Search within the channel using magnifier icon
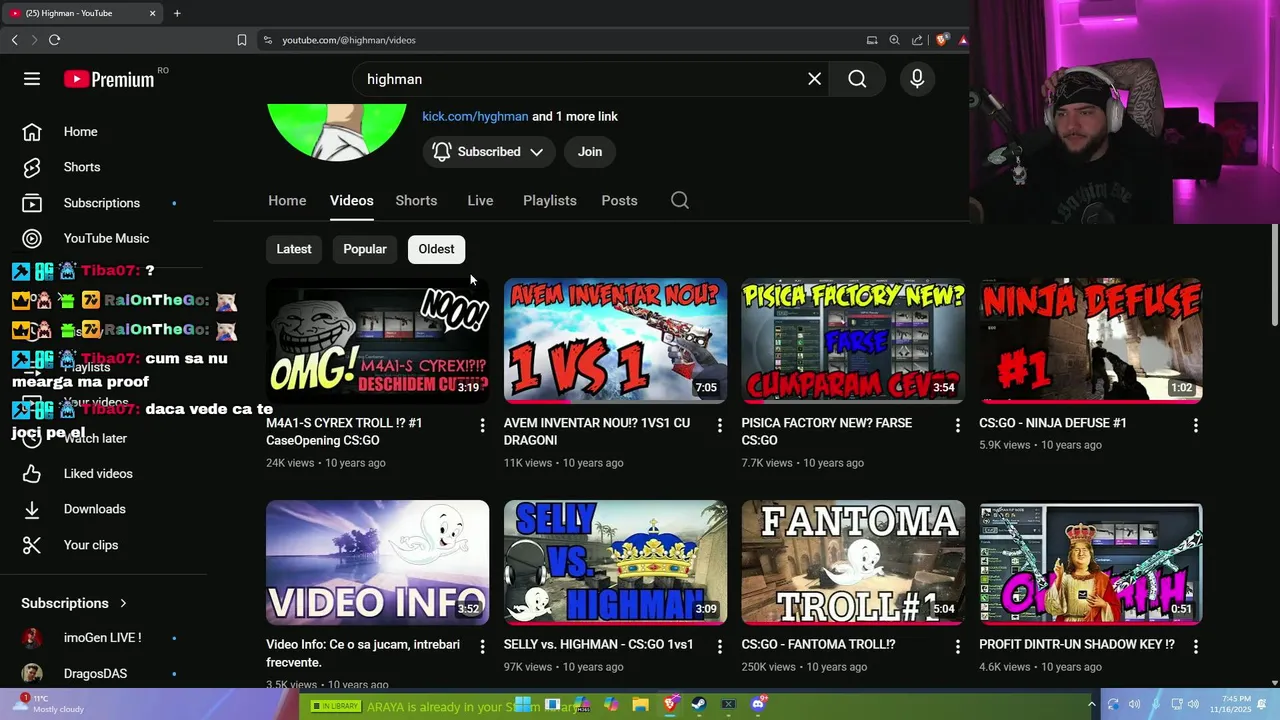 pos(680,200)
